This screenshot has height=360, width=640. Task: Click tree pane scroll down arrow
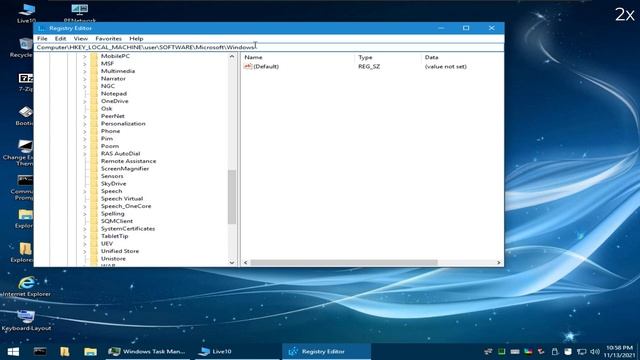pos(232,262)
